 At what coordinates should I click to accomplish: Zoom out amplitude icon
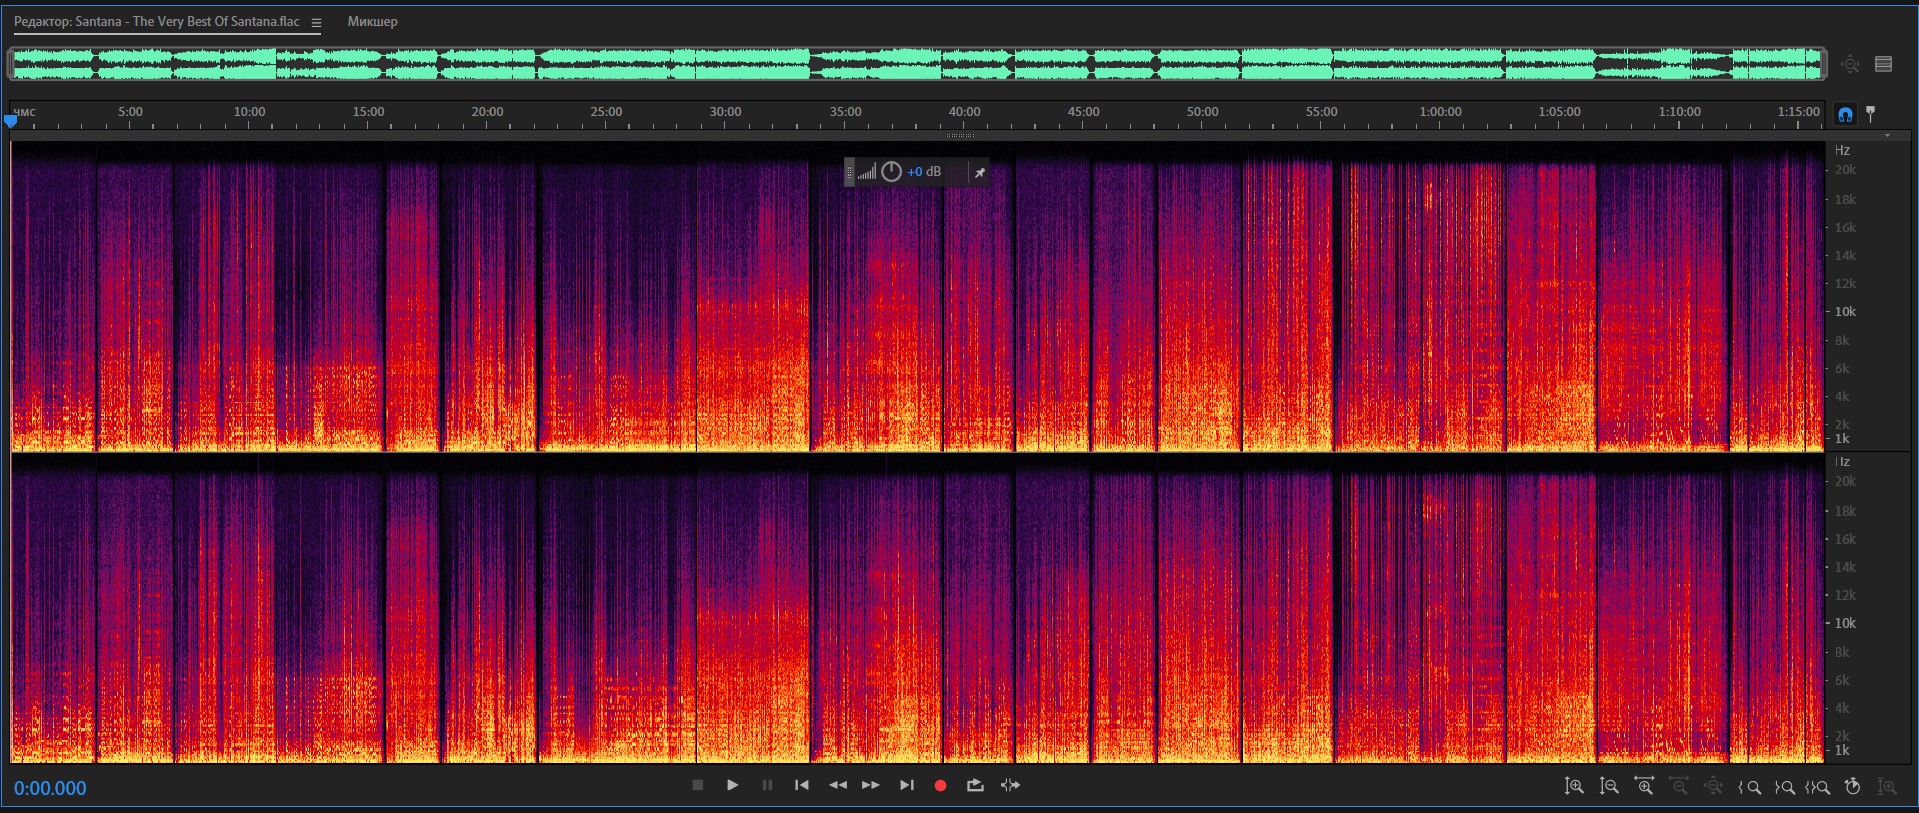(1609, 787)
